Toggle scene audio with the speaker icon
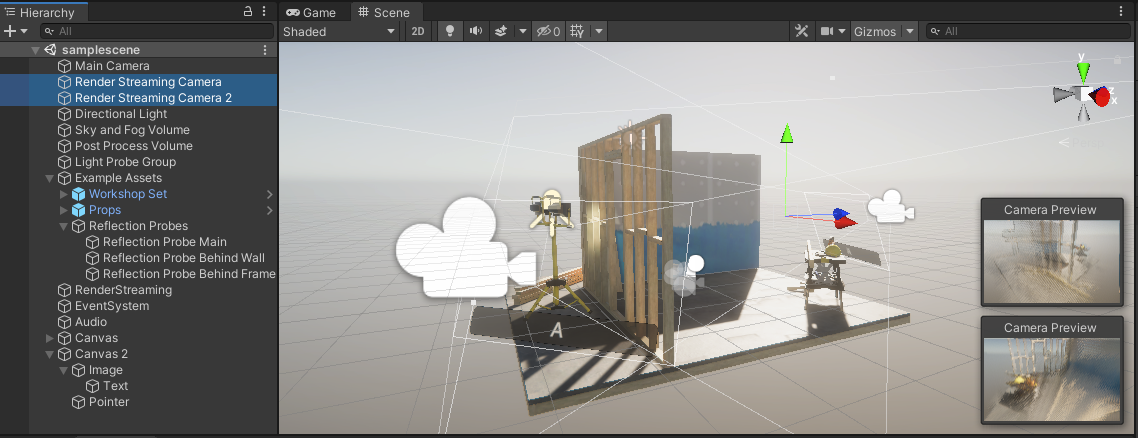The height and width of the screenshot is (438, 1138). point(475,31)
